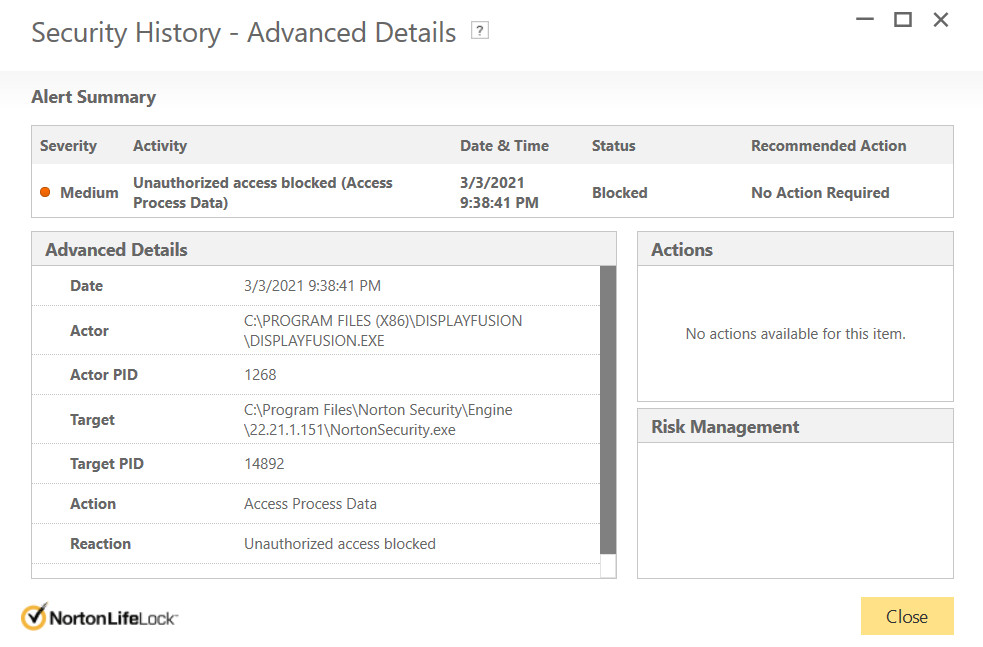Click the scrollbar track below the thumb

click(x=608, y=566)
